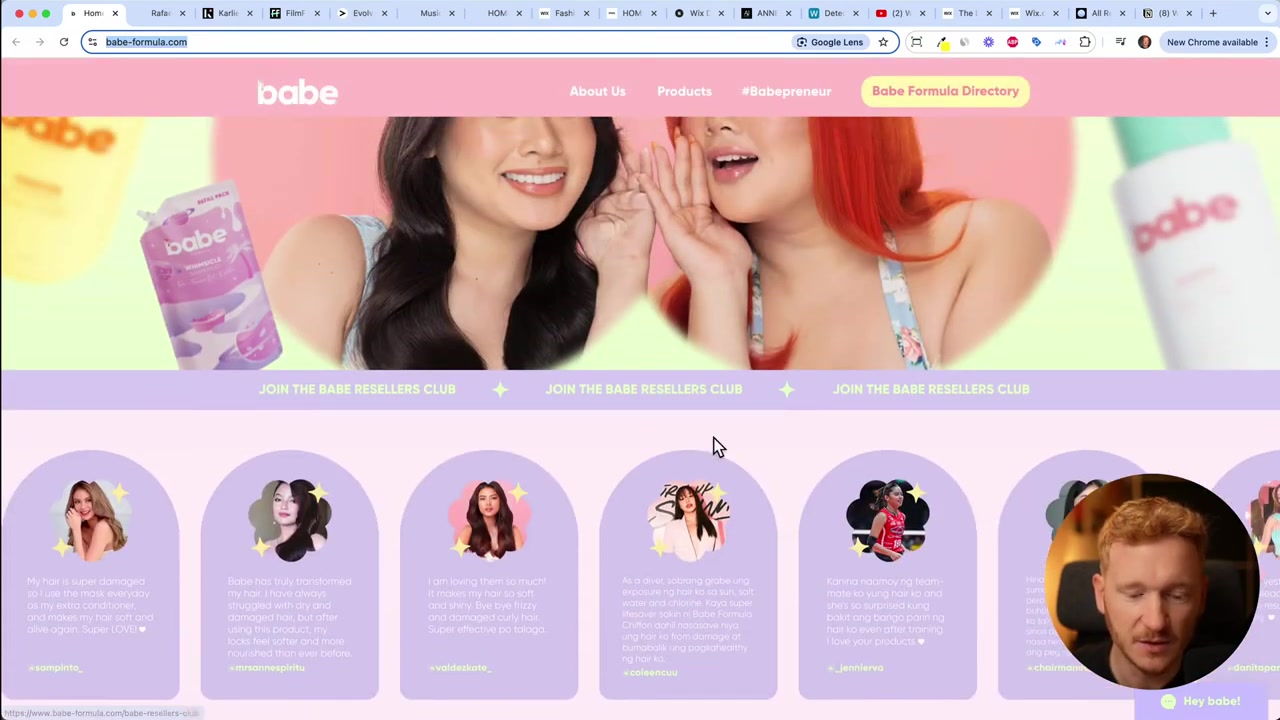1280x720 pixels.
Task: Click the presenter webcam video circle
Action: (1152, 581)
